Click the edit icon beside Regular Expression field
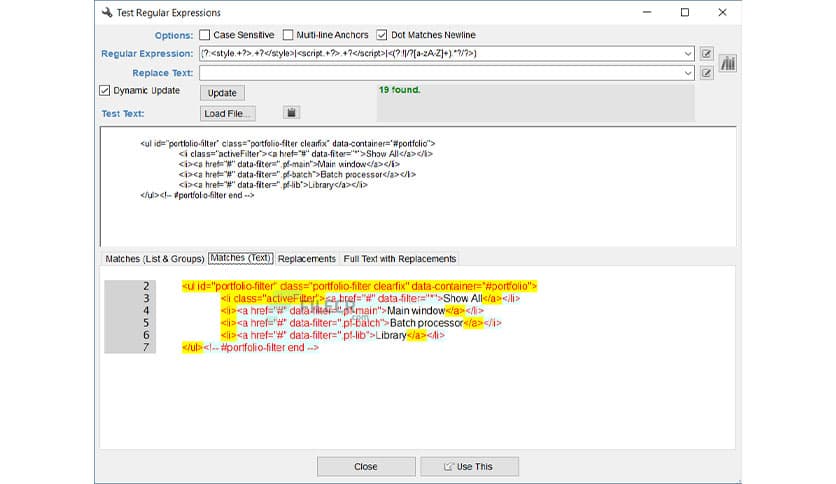This screenshot has width=836, height=484. (706, 53)
